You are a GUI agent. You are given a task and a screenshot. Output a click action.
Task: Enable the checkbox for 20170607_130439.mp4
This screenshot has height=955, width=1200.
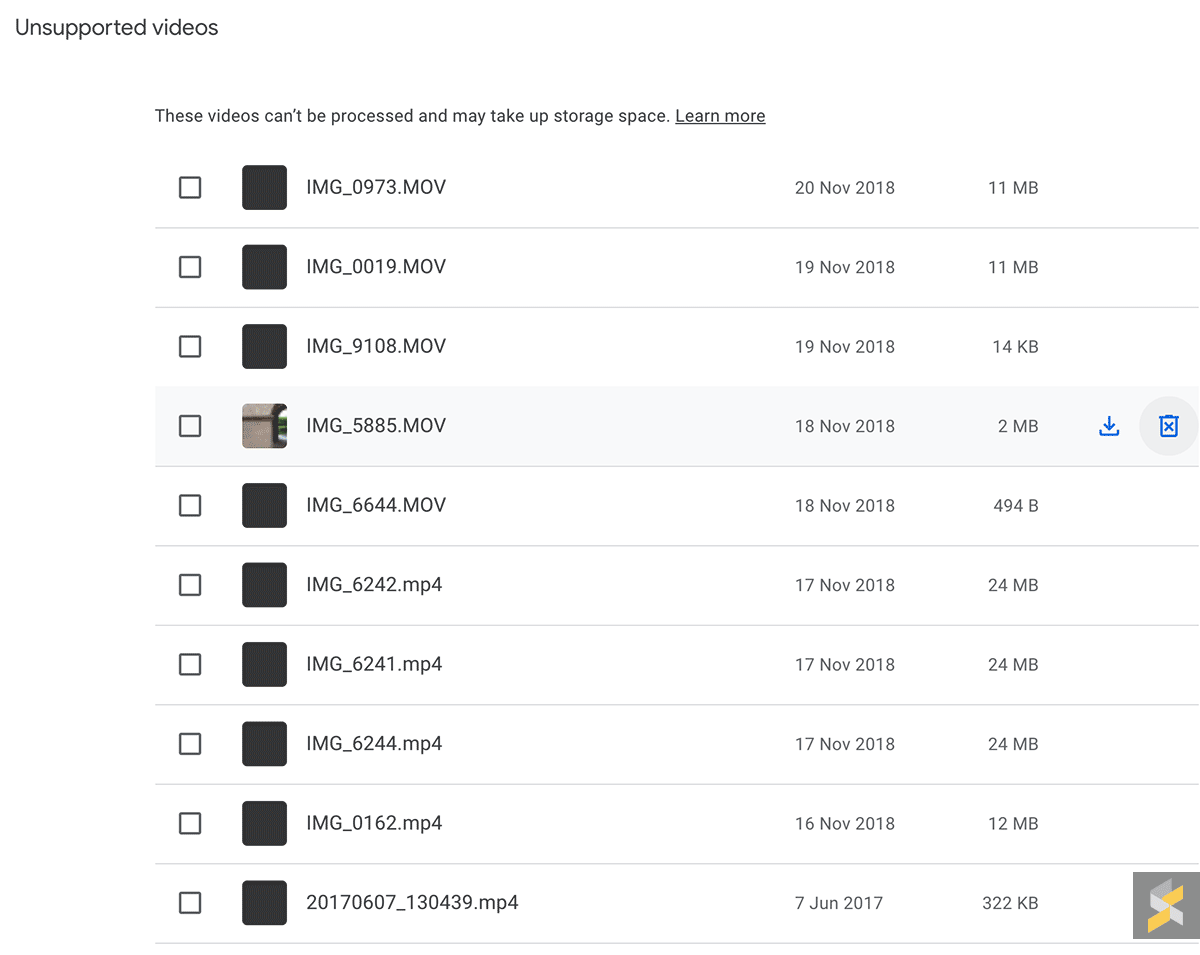point(190,903)
